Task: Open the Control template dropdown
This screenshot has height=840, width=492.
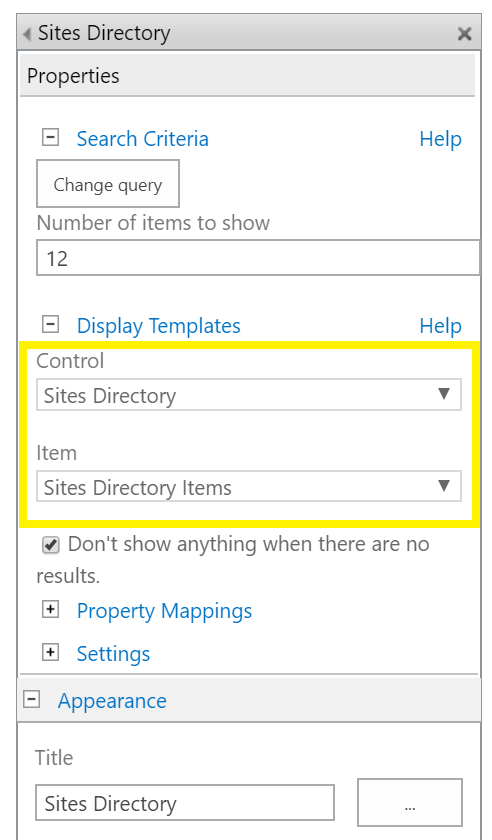Action: [x=249, y=395]
